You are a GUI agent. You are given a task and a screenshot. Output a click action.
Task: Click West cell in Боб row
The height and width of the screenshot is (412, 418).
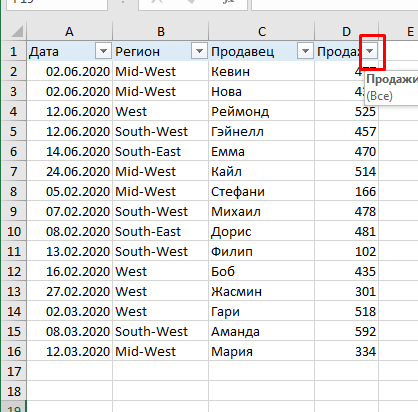(x=161, y=272)
